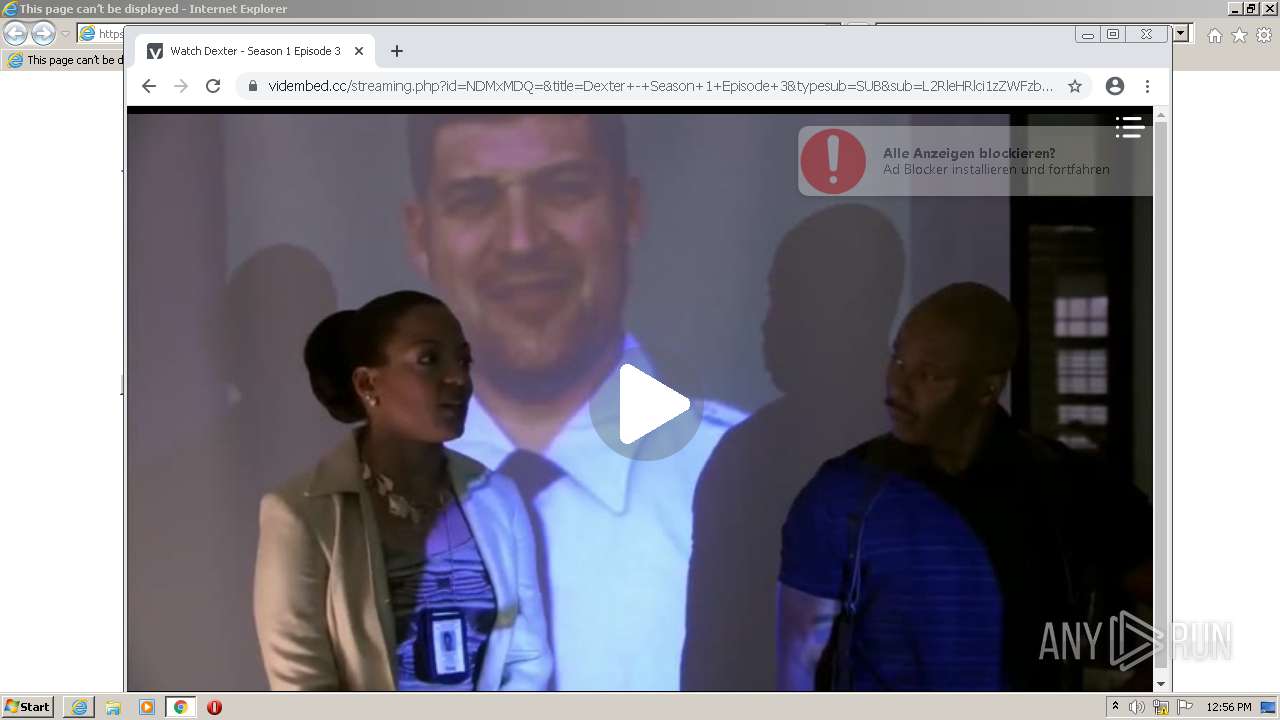Click Internet Explorer forward button
The image size is (1280, 720).
43,33
